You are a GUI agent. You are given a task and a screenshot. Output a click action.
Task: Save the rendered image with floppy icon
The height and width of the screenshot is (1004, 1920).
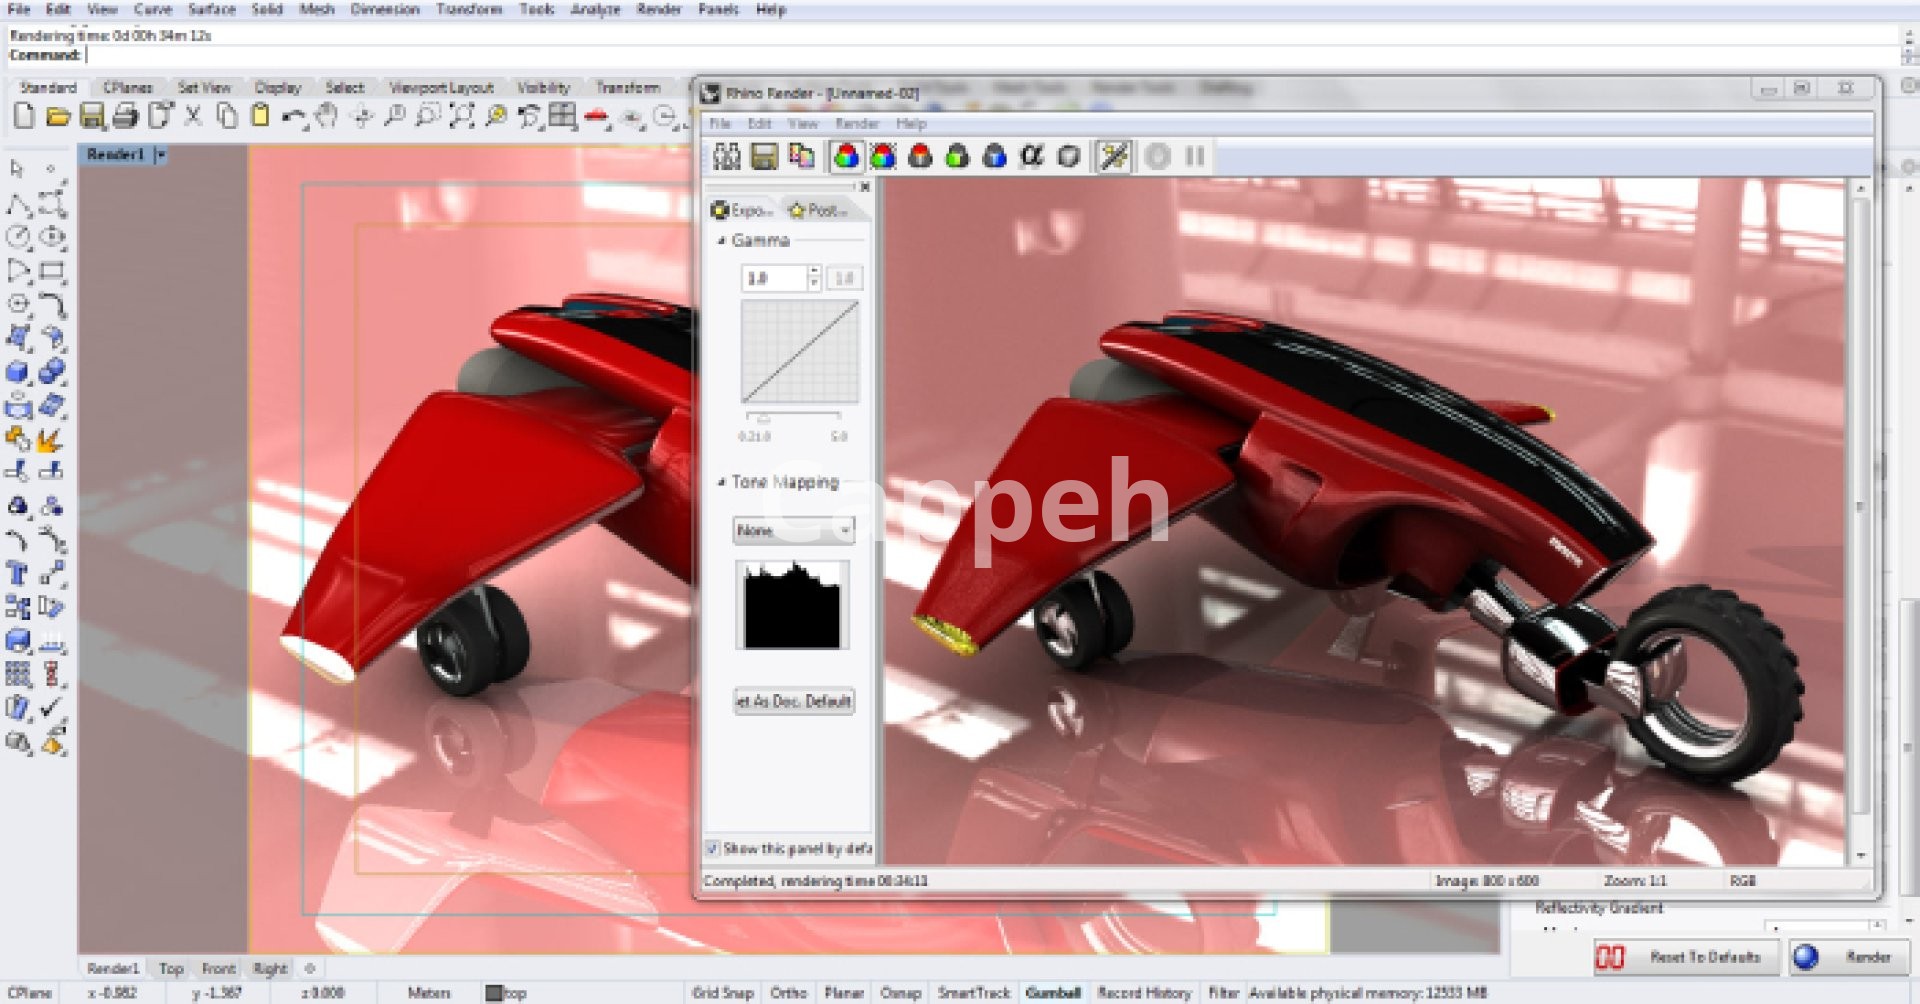tap(764, 156)
